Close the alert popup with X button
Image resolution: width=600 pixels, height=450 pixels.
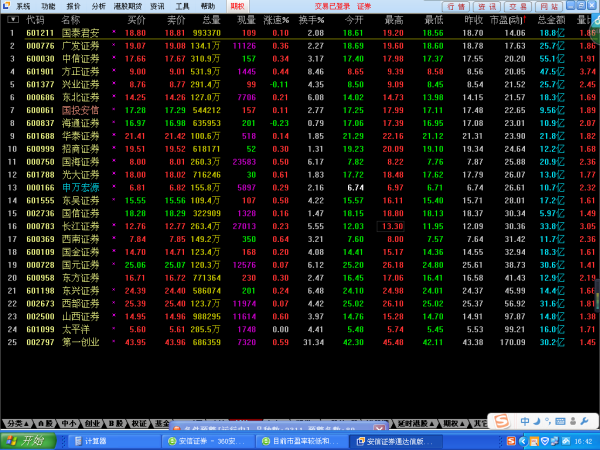tap(379, 428)
